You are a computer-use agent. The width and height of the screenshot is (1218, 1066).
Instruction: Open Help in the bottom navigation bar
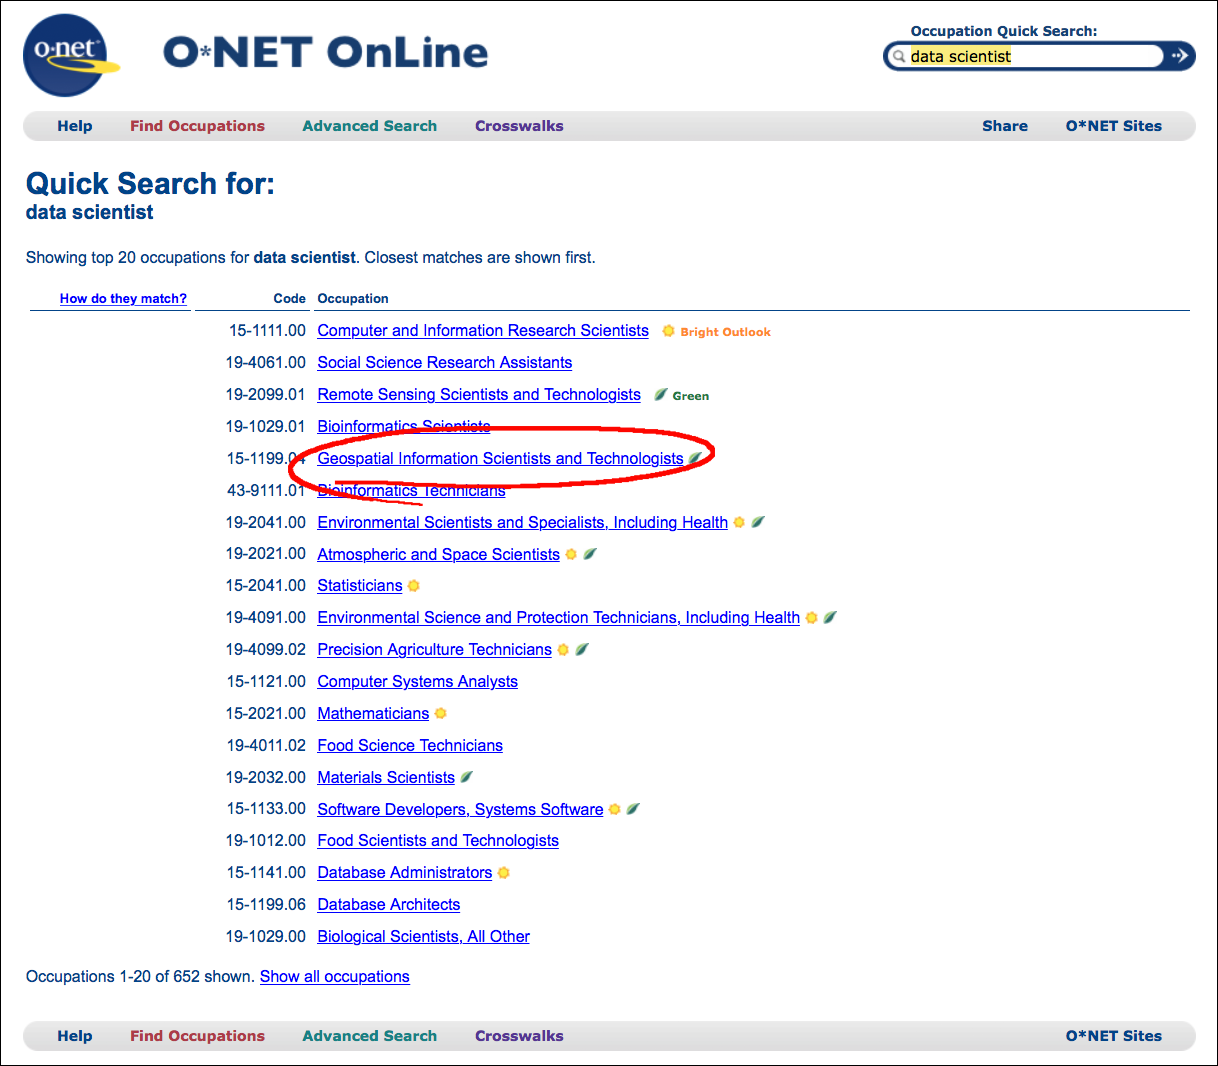point(75,1036)
